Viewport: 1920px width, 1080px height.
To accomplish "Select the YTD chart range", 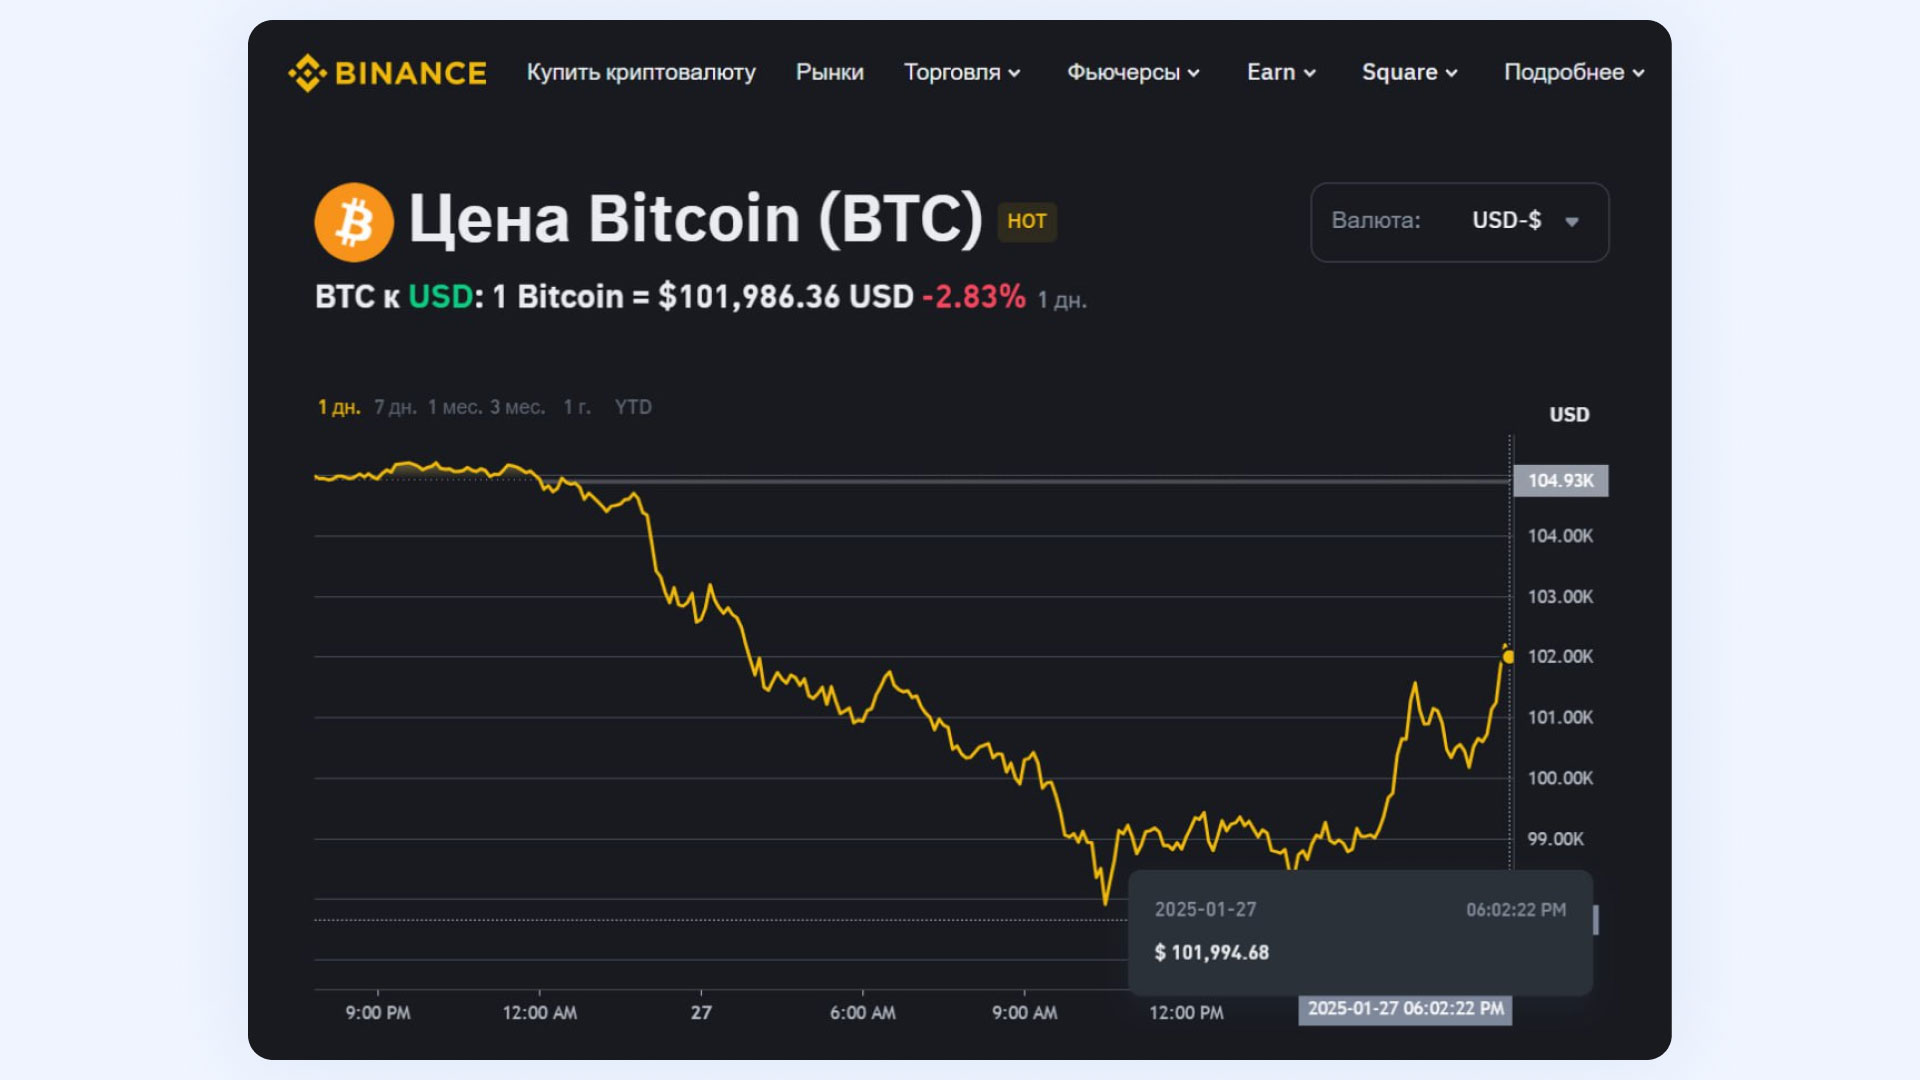I will tap(633, 407).
